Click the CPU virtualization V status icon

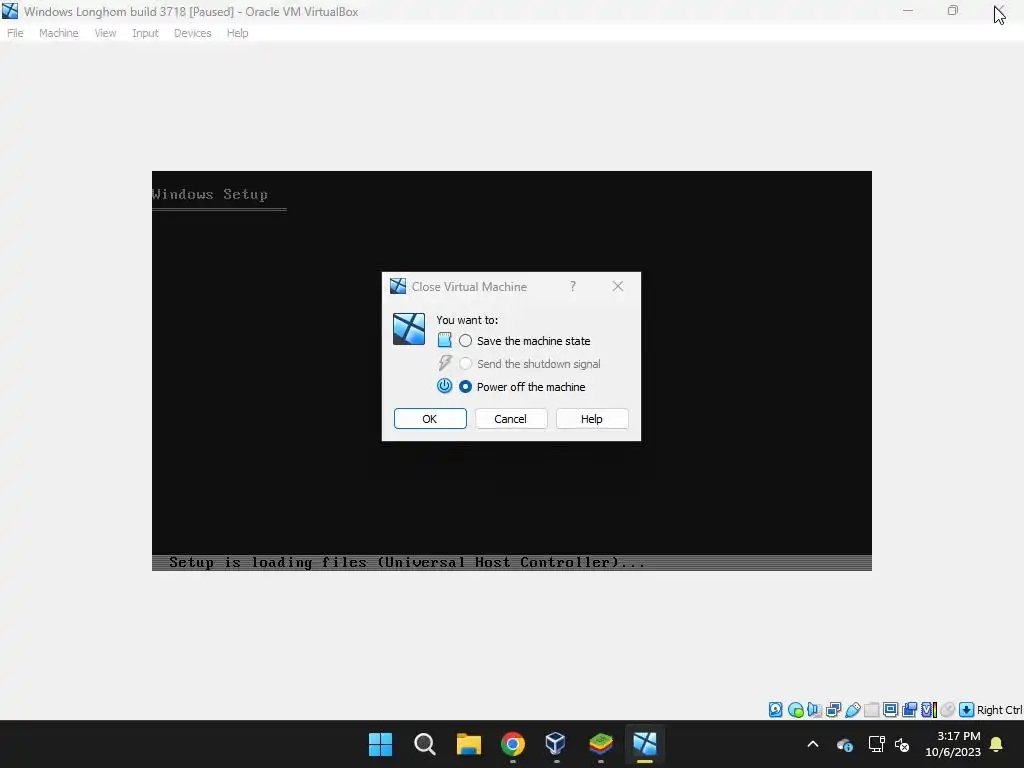click(929, 710)
